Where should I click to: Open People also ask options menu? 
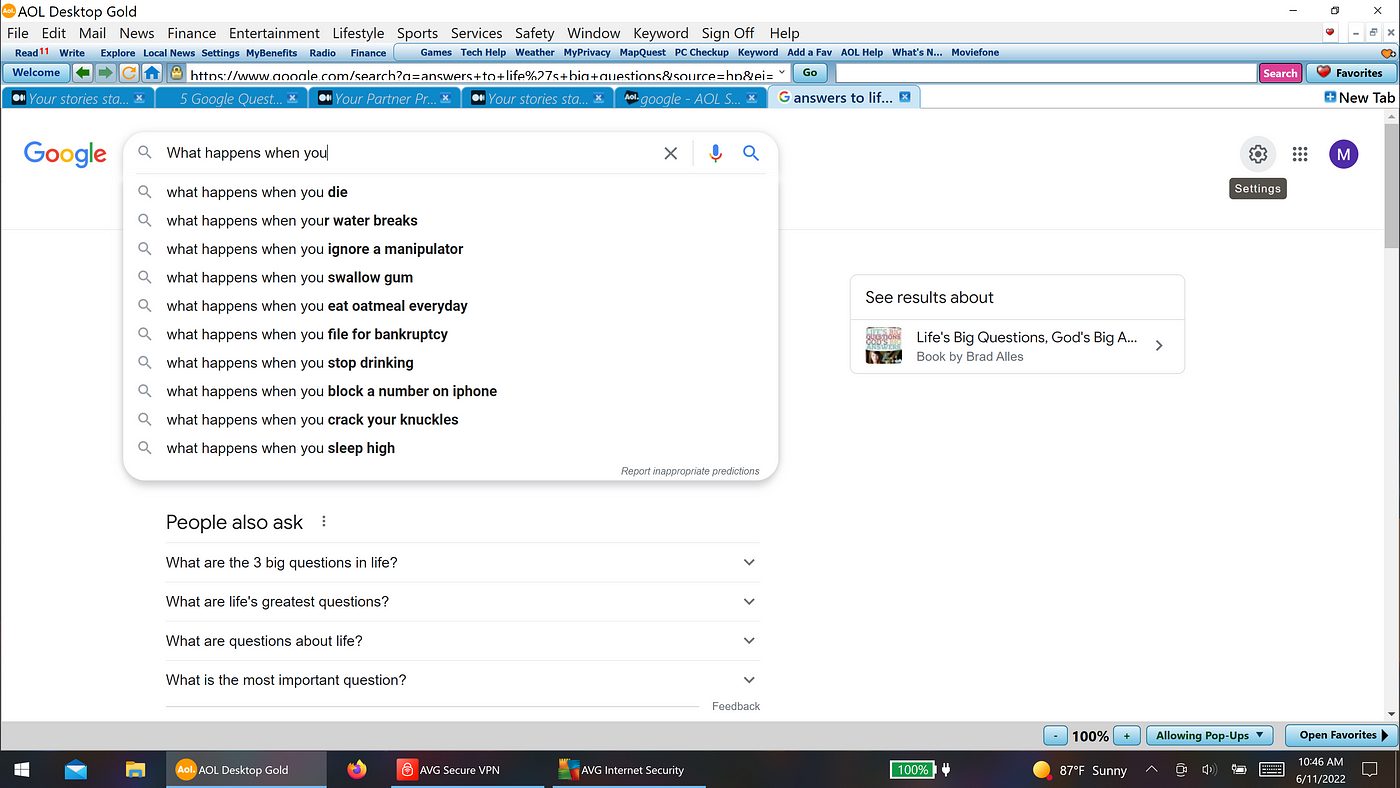(x=323, y=522)
